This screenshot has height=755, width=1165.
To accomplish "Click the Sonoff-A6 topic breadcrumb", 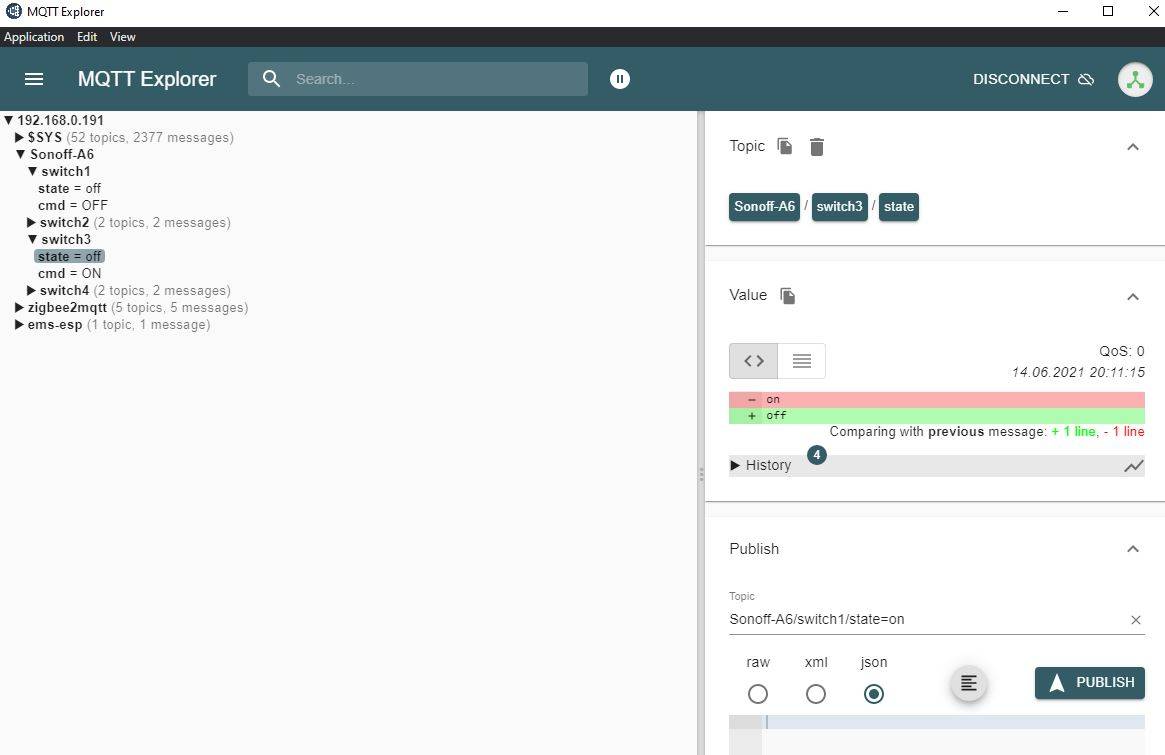I will pos(764,207).
